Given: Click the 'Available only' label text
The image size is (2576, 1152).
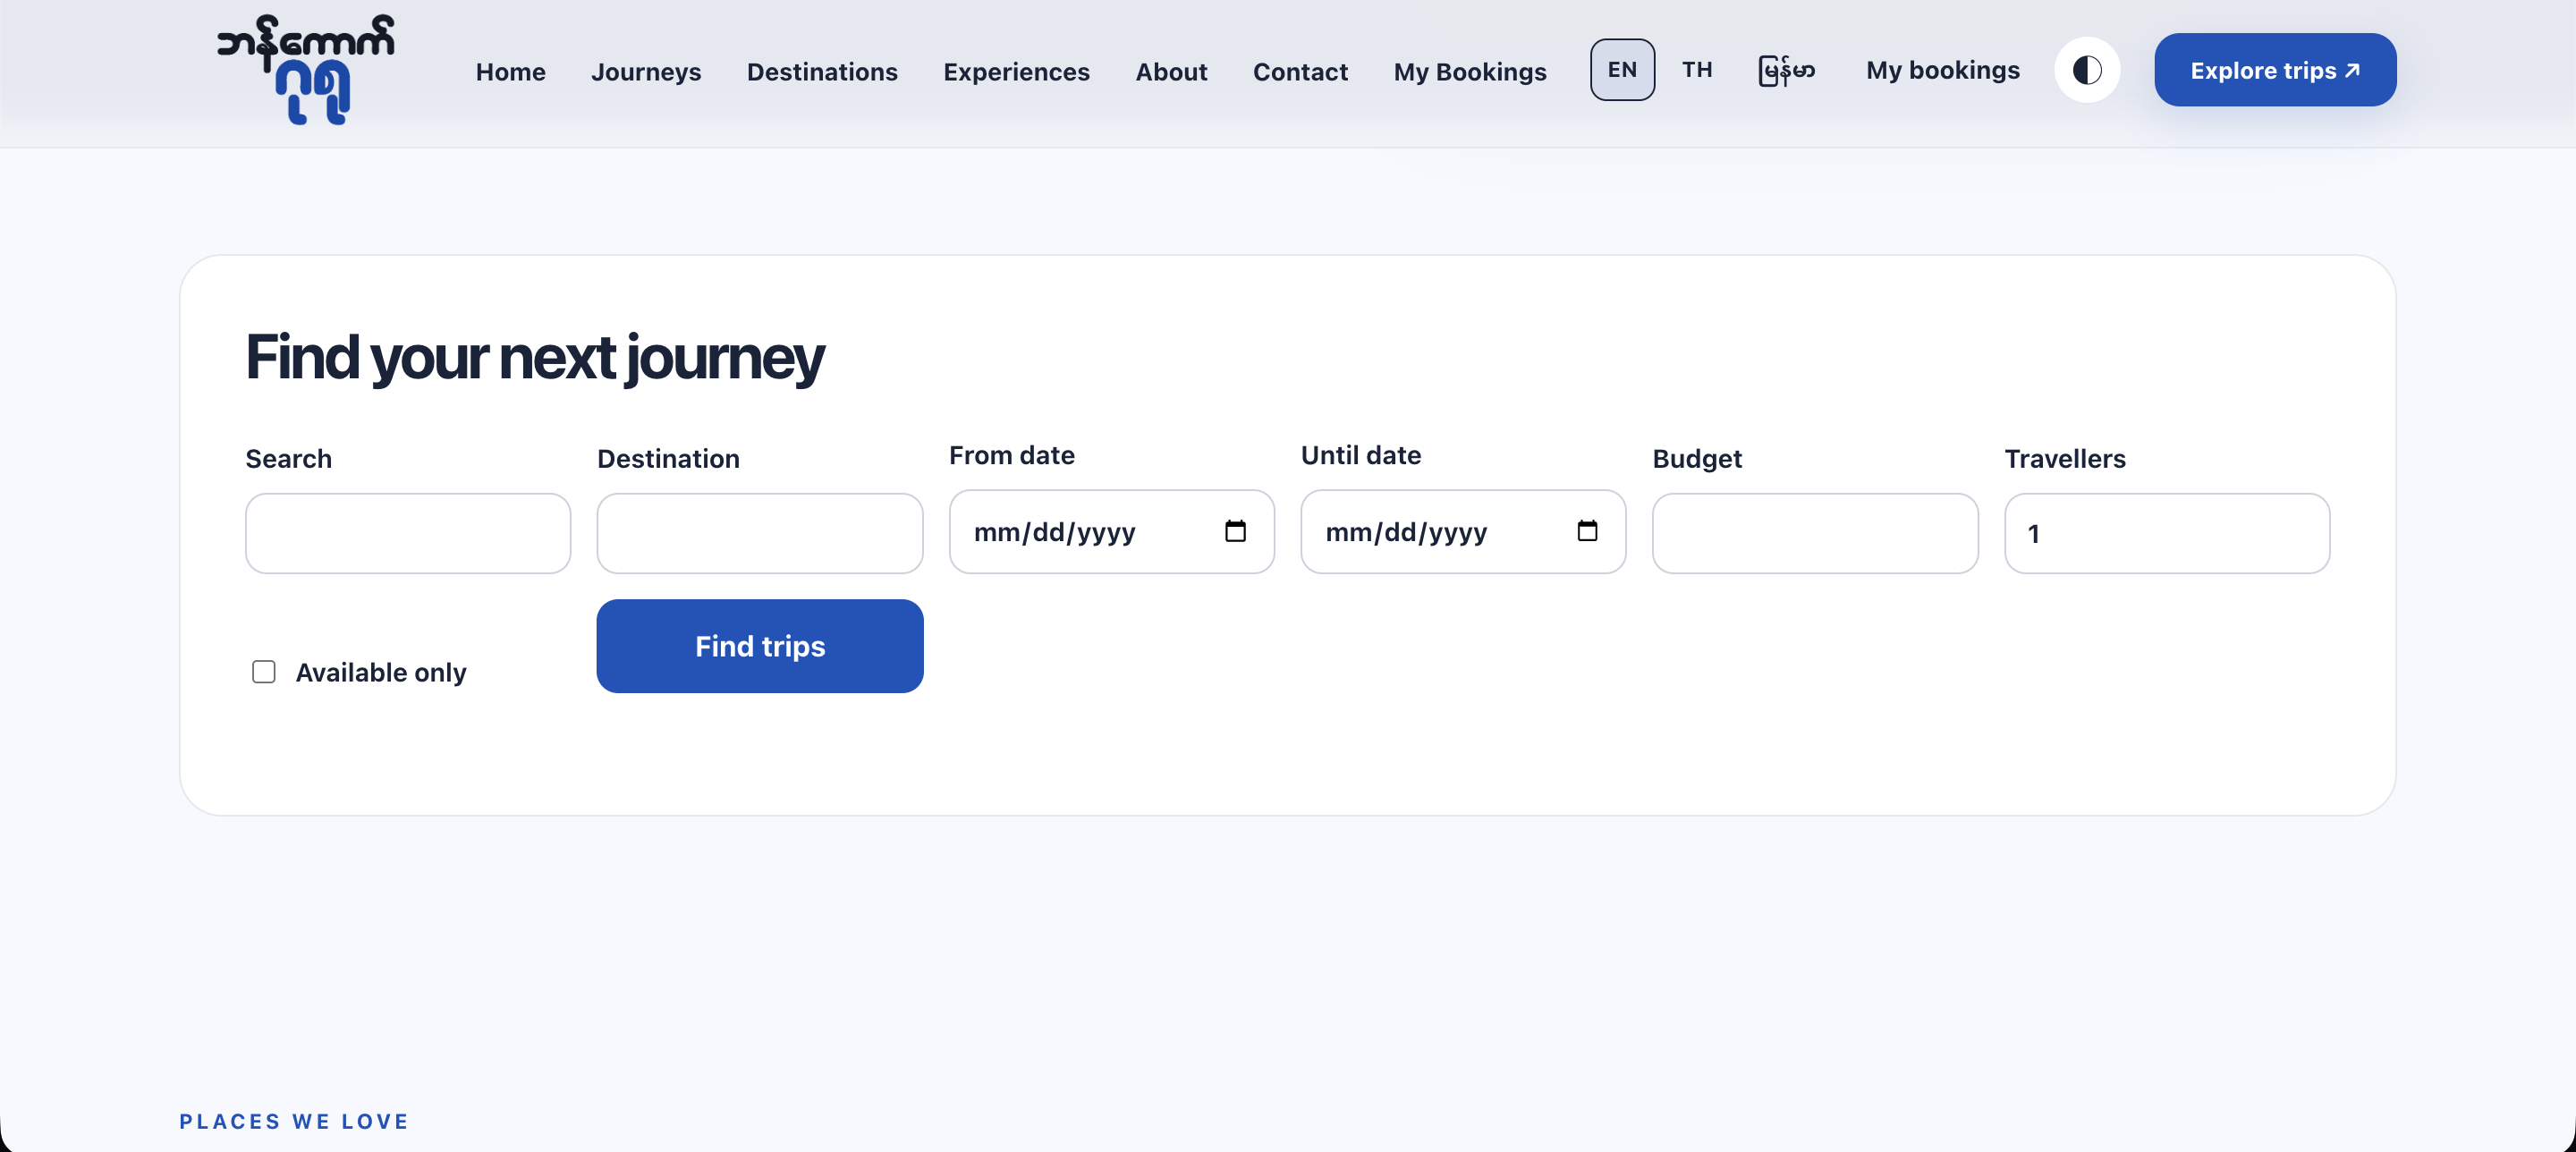Looking at the screenshot, I should (x=381, y=673).
